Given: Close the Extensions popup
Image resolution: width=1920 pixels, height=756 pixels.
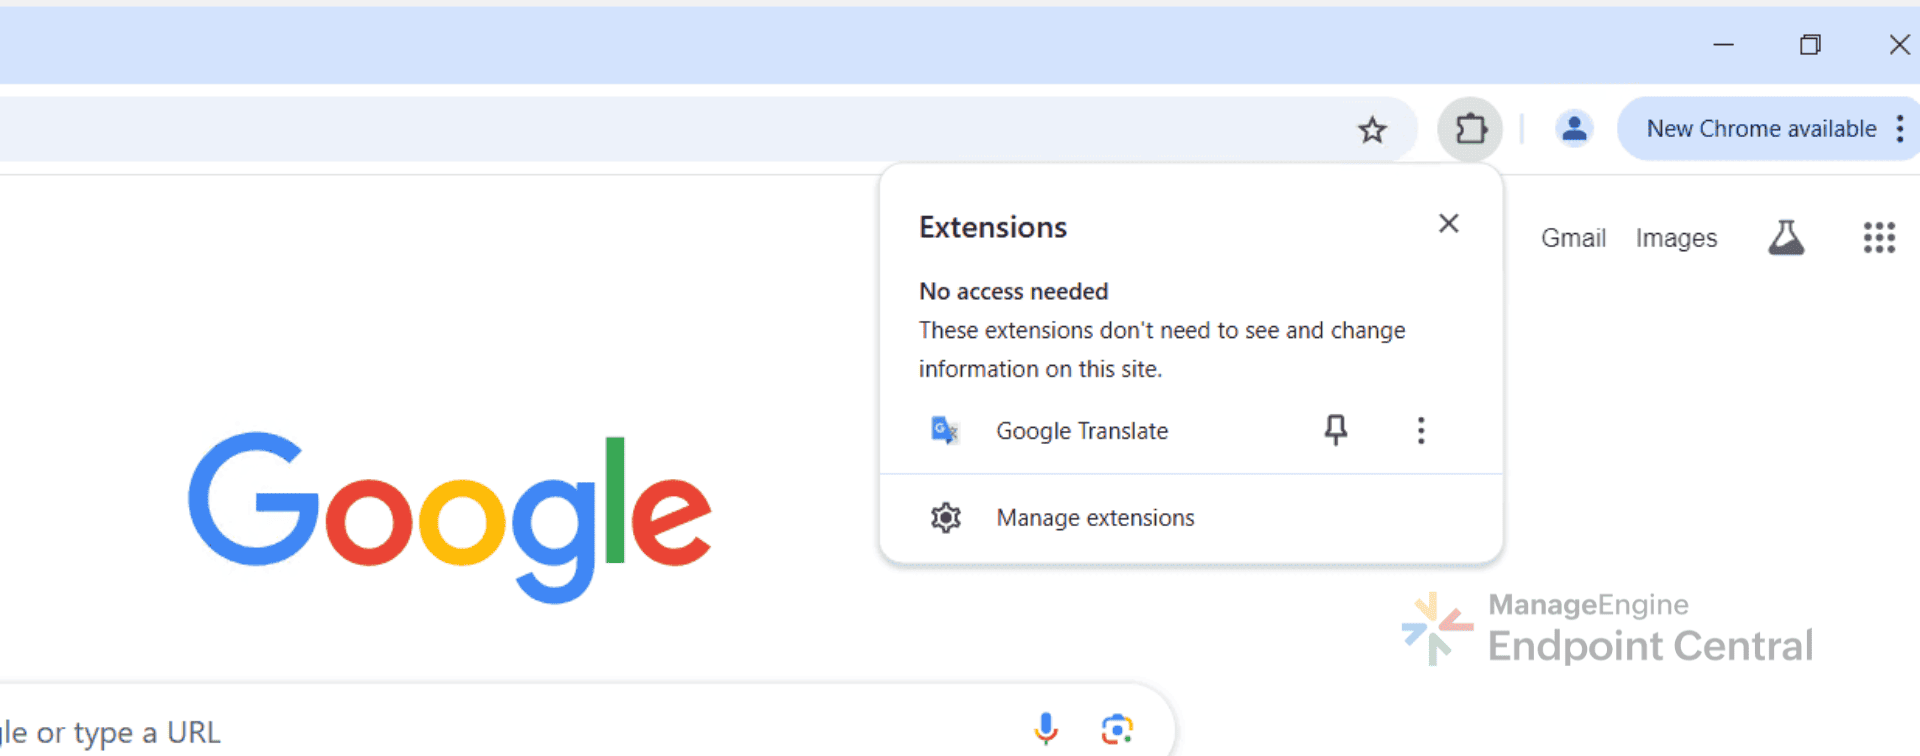Looking at the screenshot, I should 1448,224.
